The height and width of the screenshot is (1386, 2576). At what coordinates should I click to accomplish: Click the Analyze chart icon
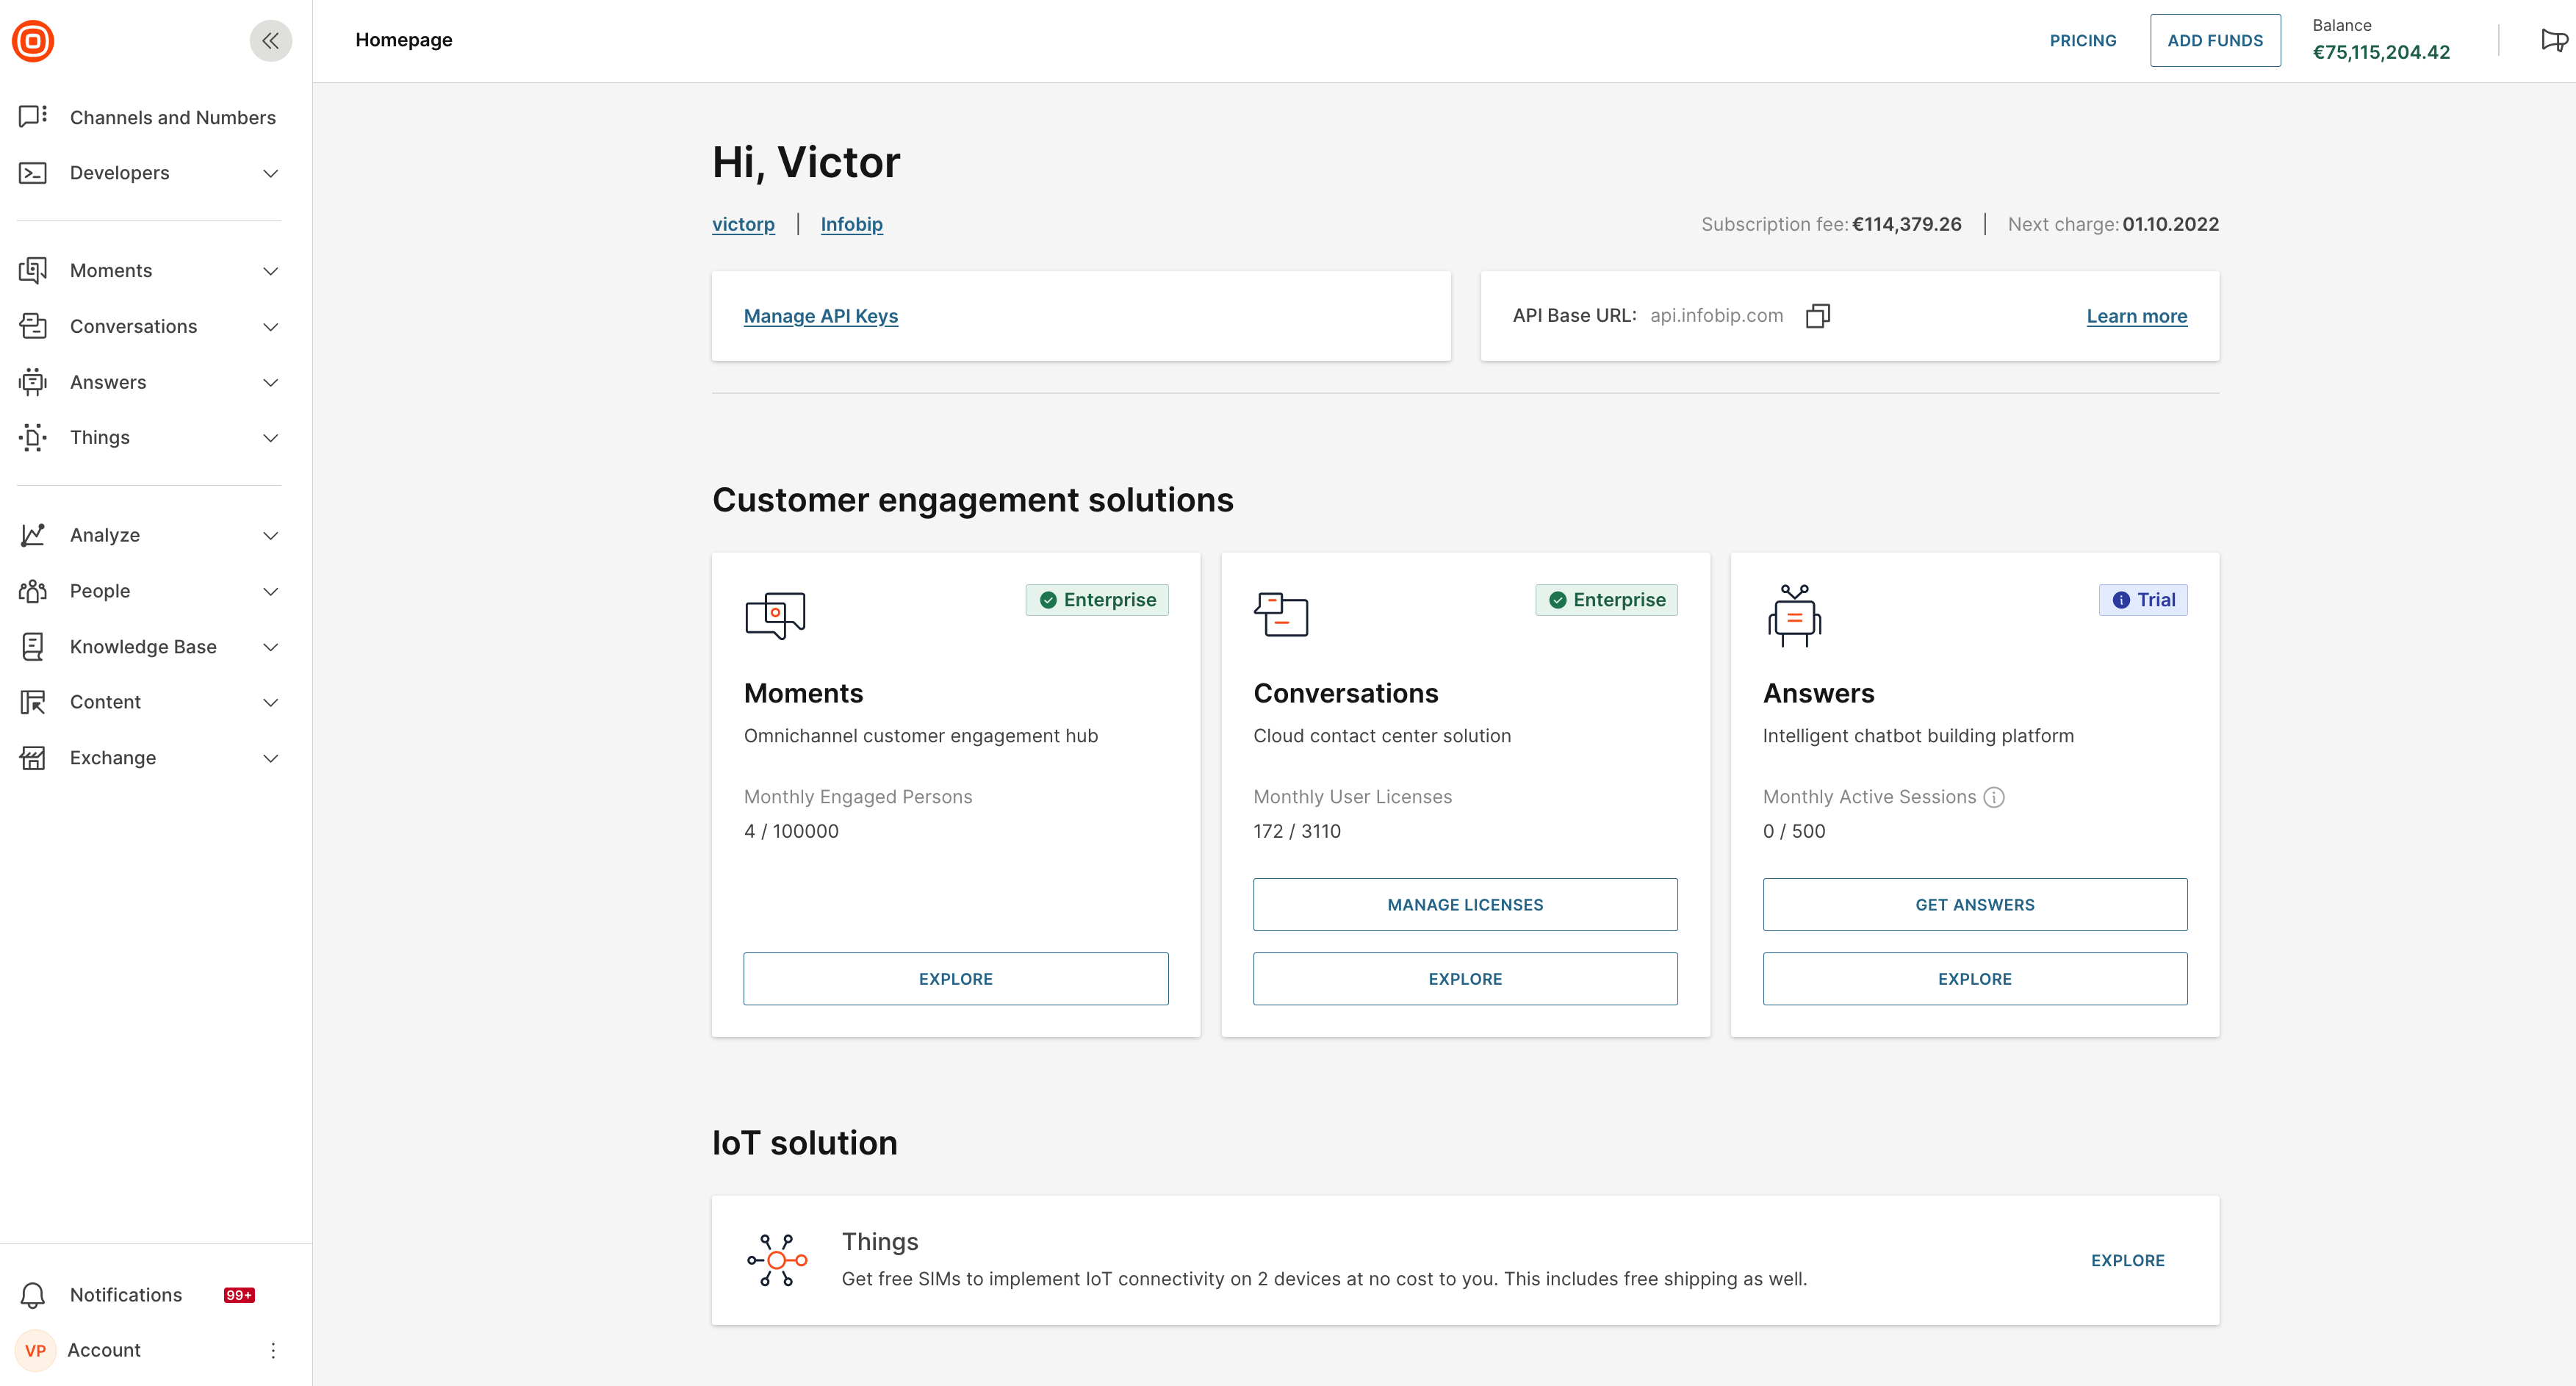(33, 535)
